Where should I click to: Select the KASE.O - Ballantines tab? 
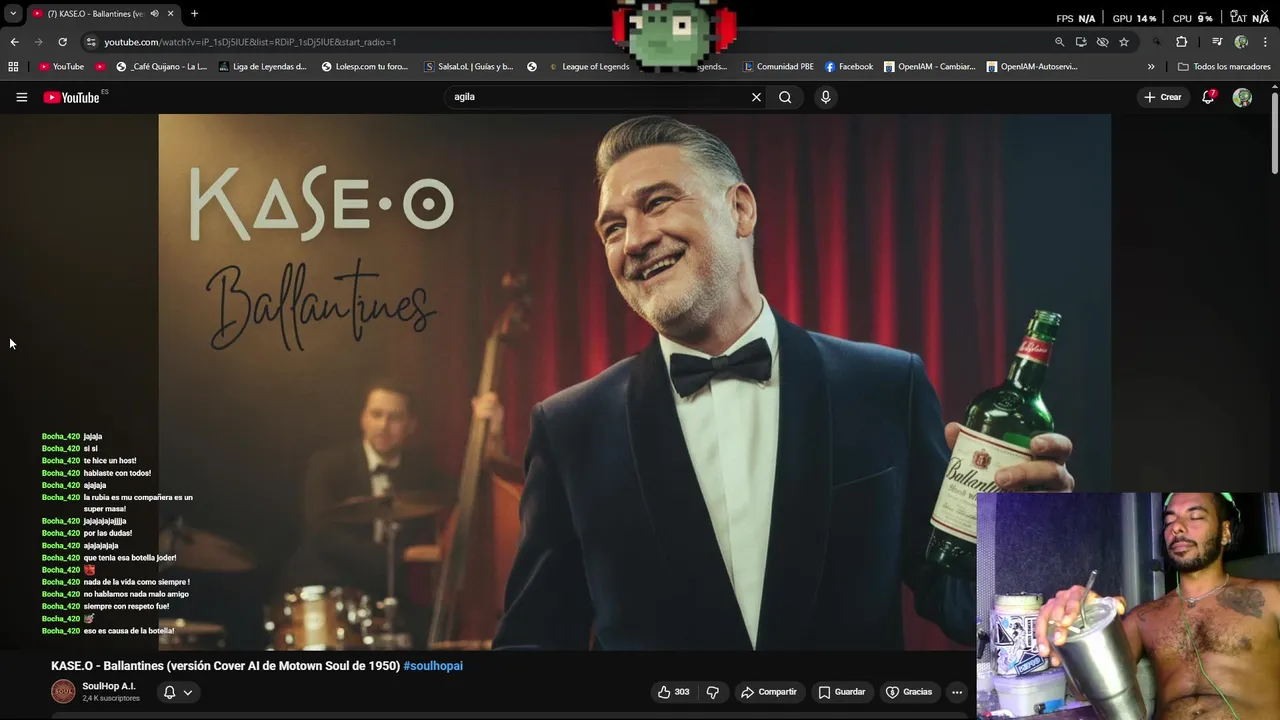[95, 14]
